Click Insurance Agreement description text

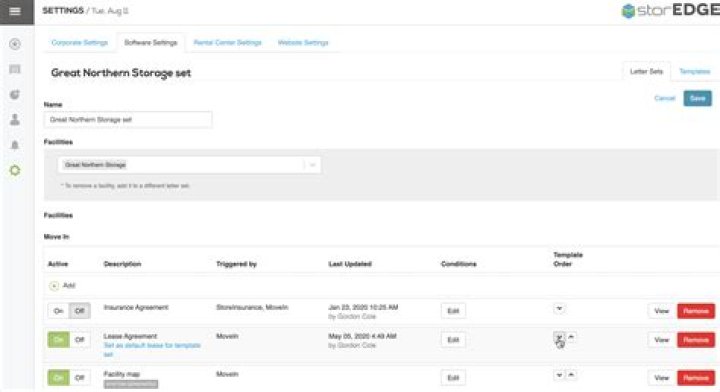pos(136,307)
